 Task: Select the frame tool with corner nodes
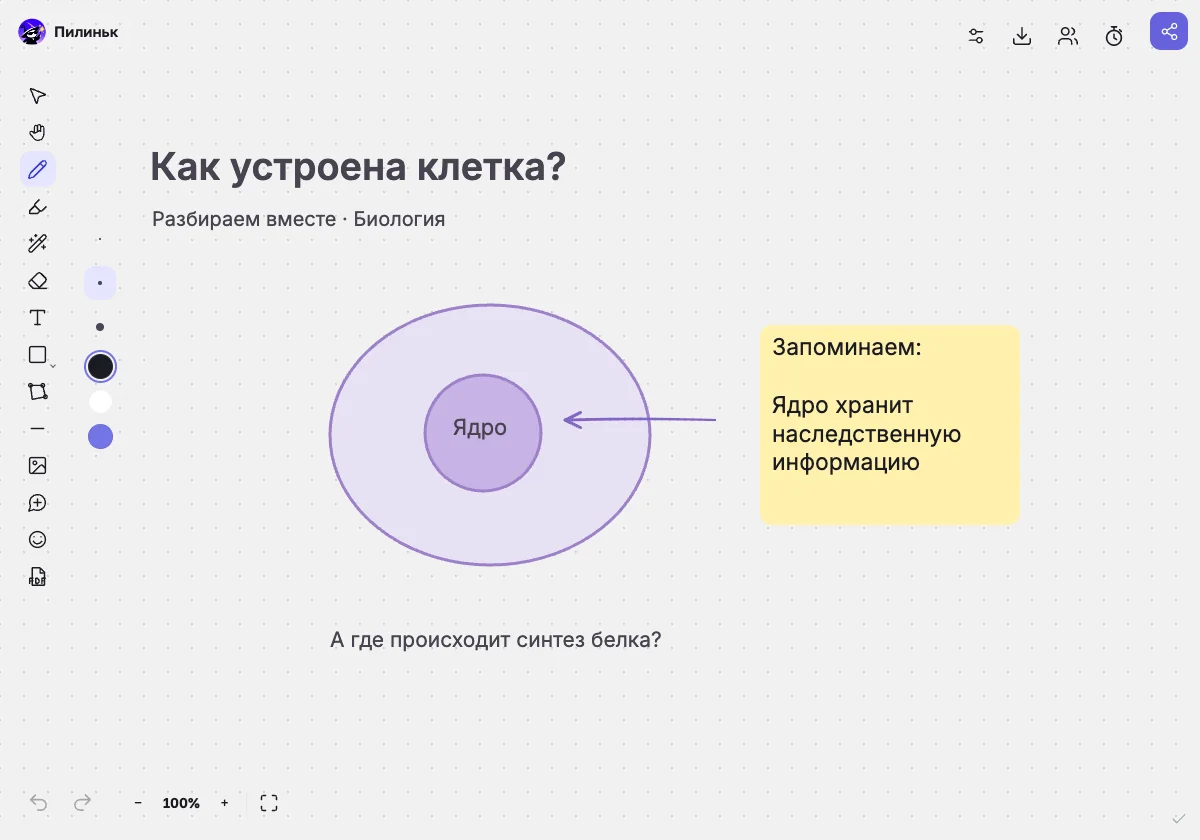37,392
